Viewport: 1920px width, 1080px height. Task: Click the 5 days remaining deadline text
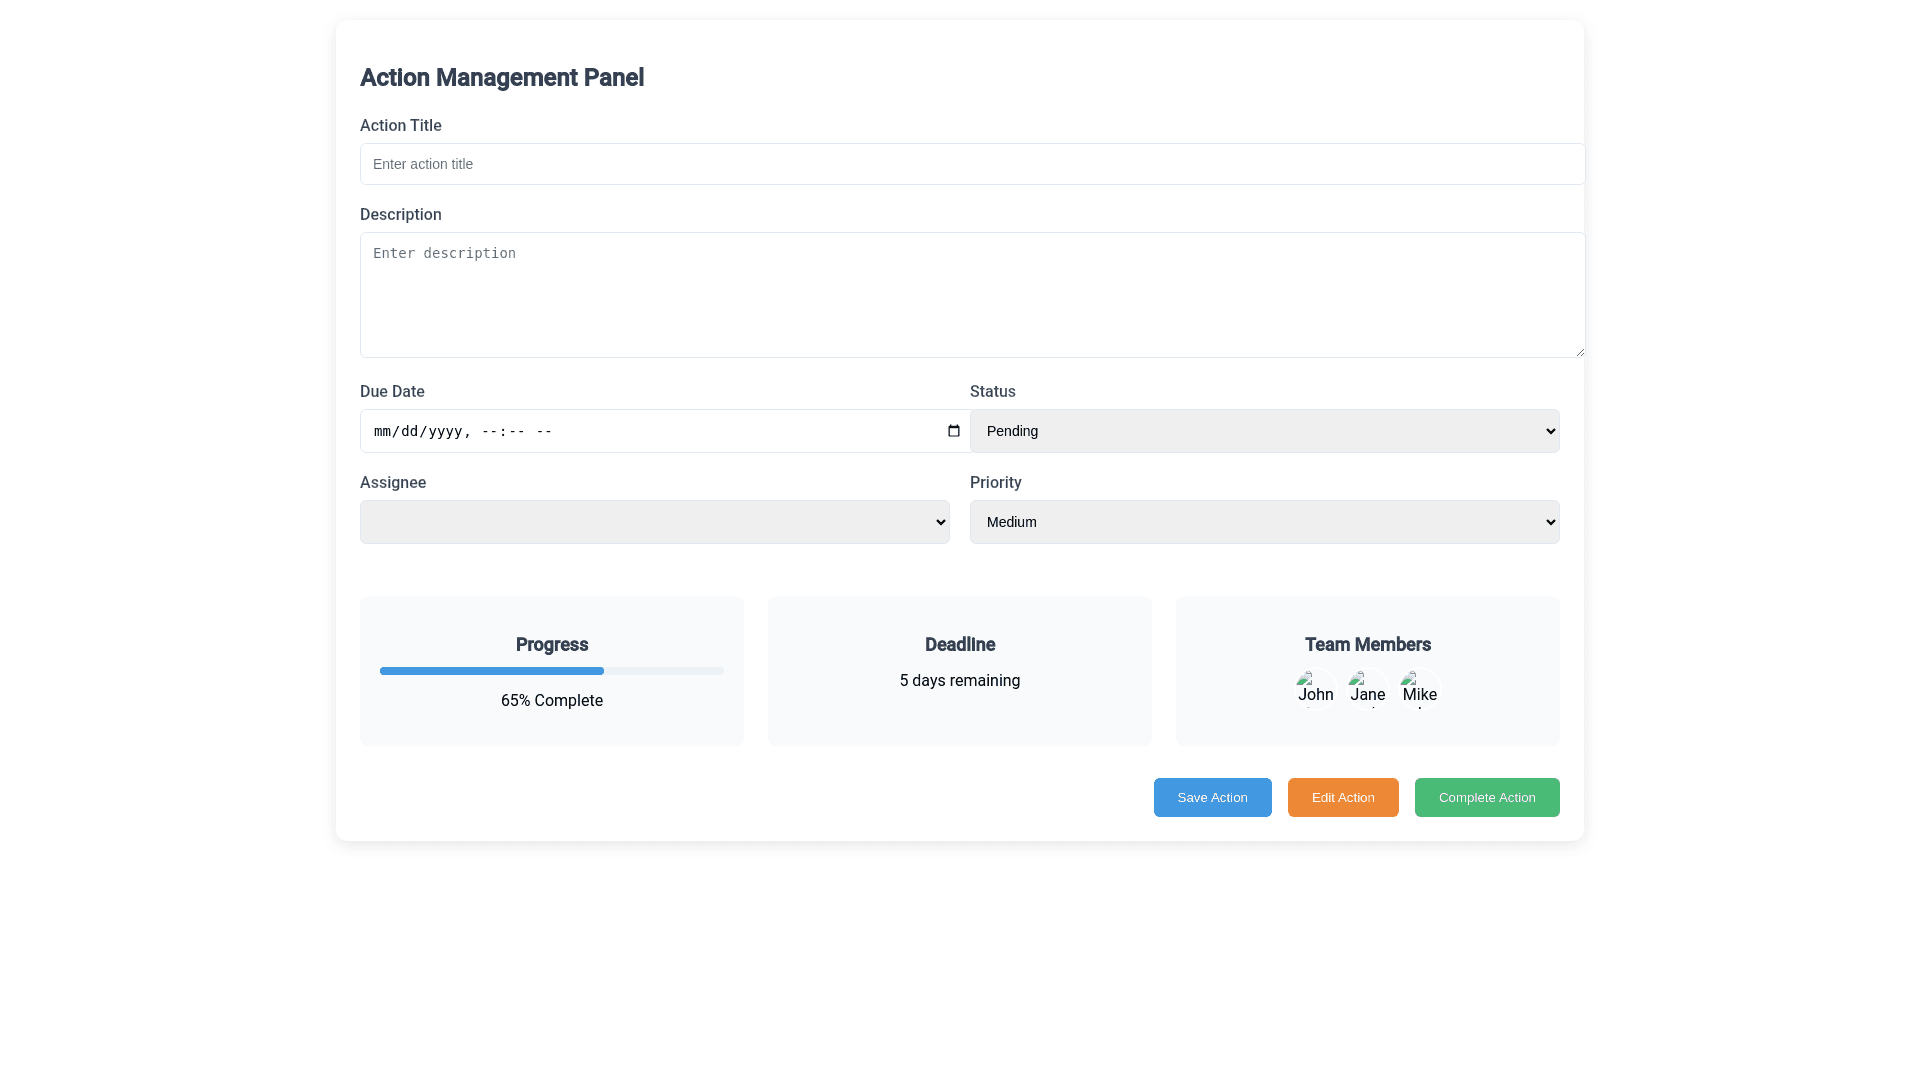959,680
